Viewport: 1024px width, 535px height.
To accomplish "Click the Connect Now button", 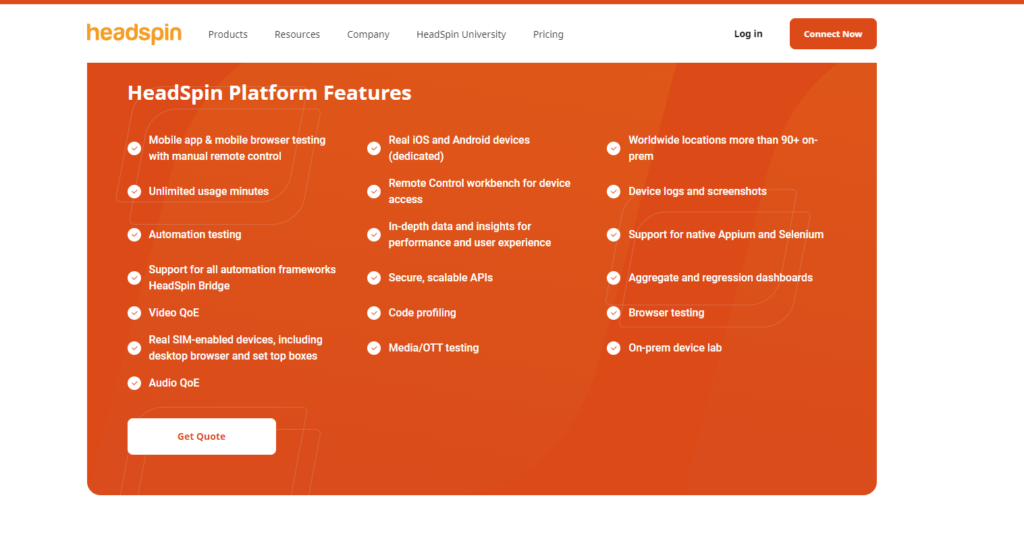I will click(833, 34).
